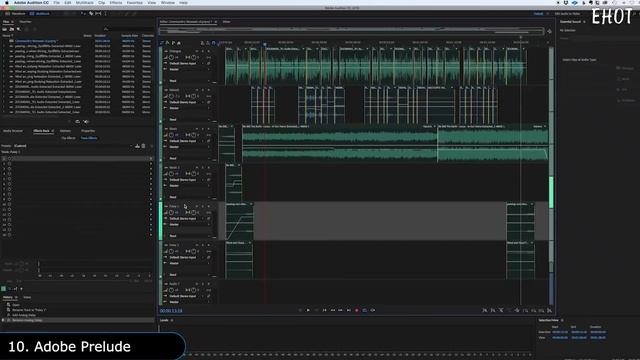Click the Pause transport button
This screenshot has width=640, height=360.
pos(316,310)
